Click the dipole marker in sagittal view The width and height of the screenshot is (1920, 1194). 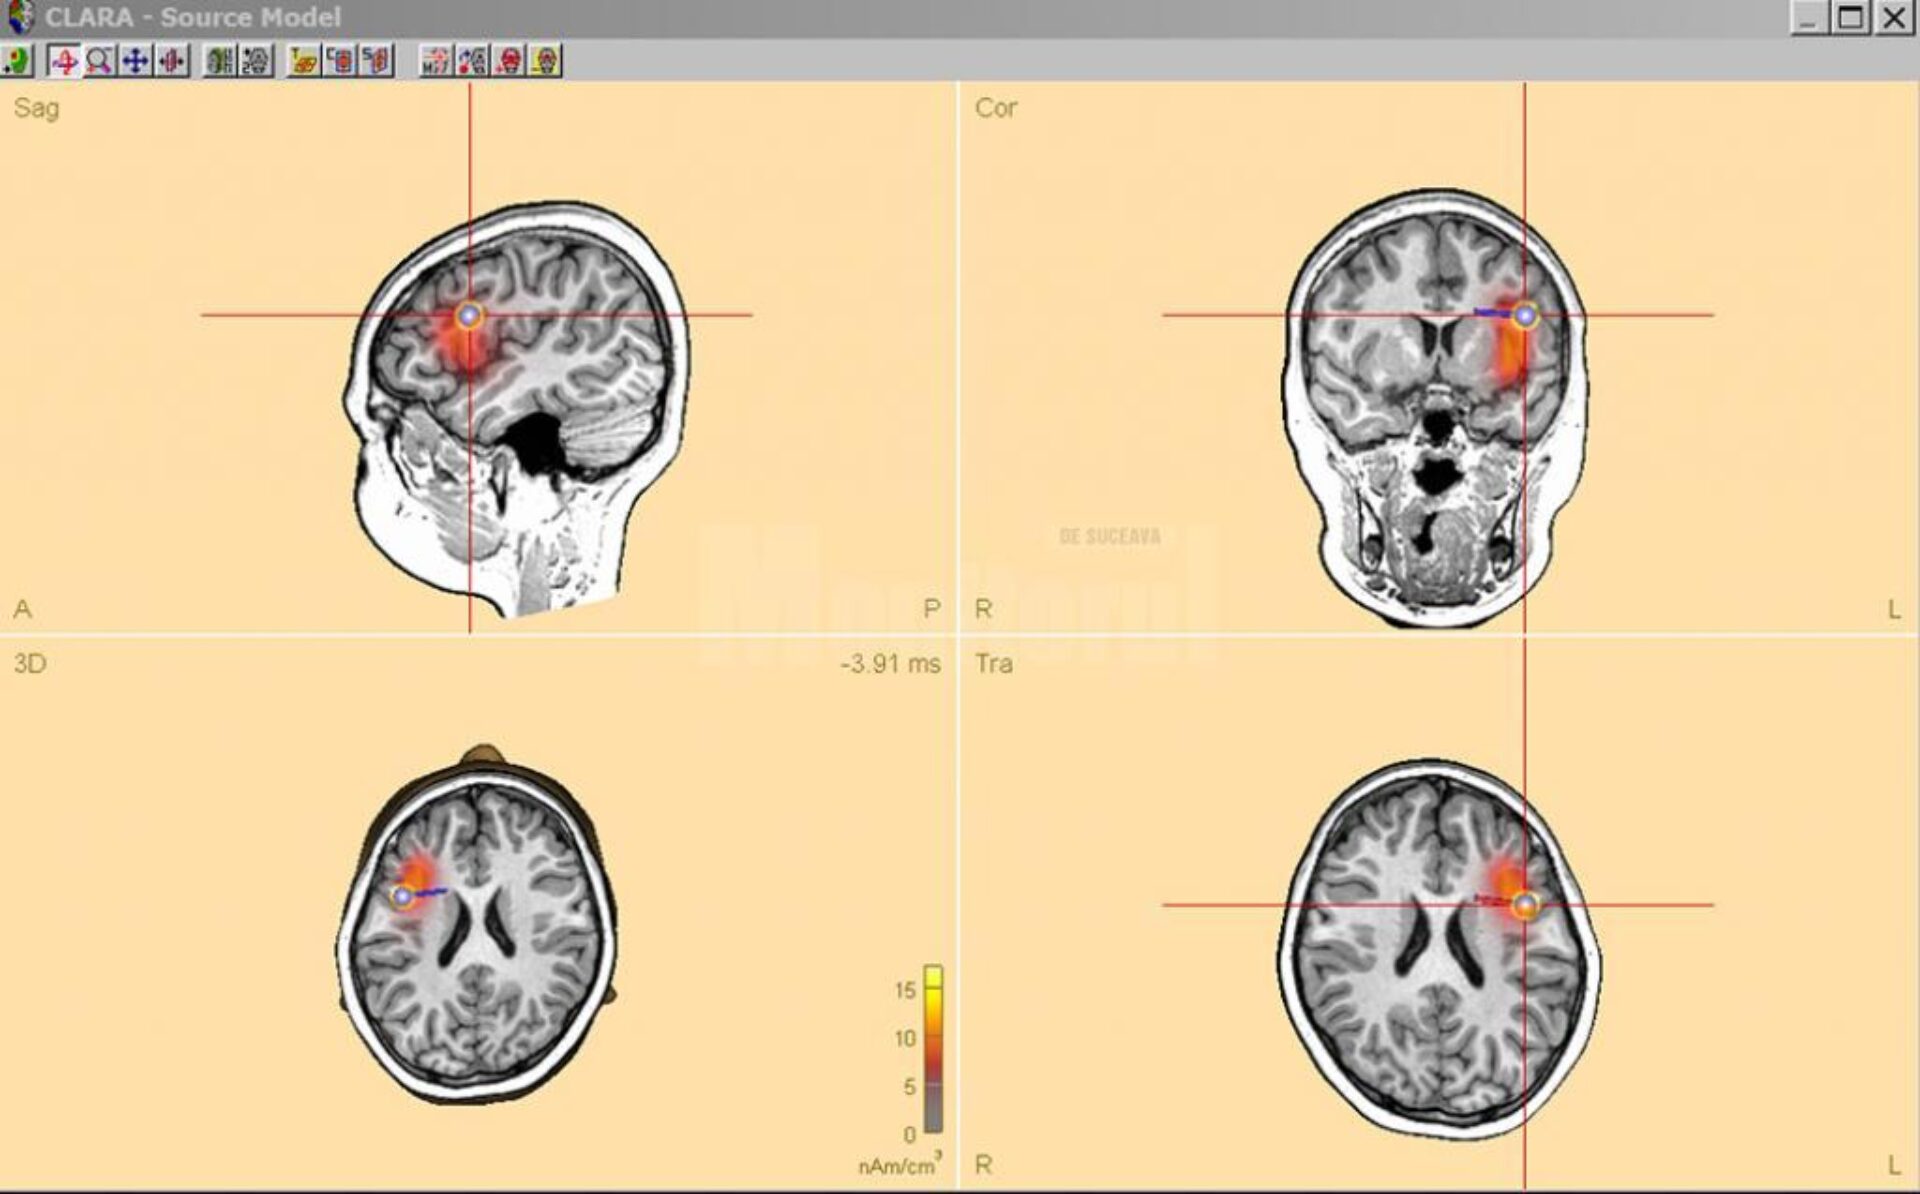click(x=469, y=316)
